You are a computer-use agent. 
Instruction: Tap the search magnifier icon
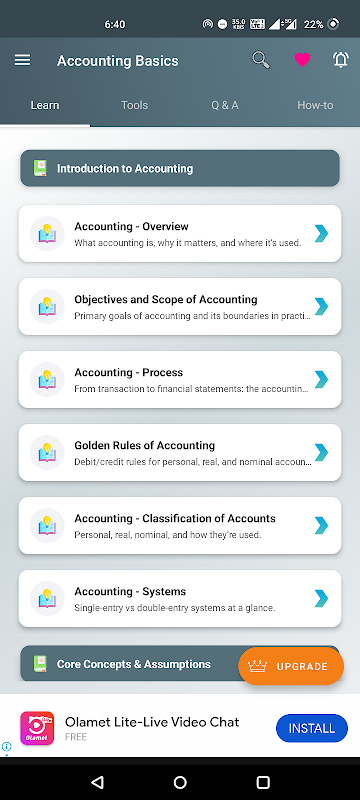click(x=261, y=60)
